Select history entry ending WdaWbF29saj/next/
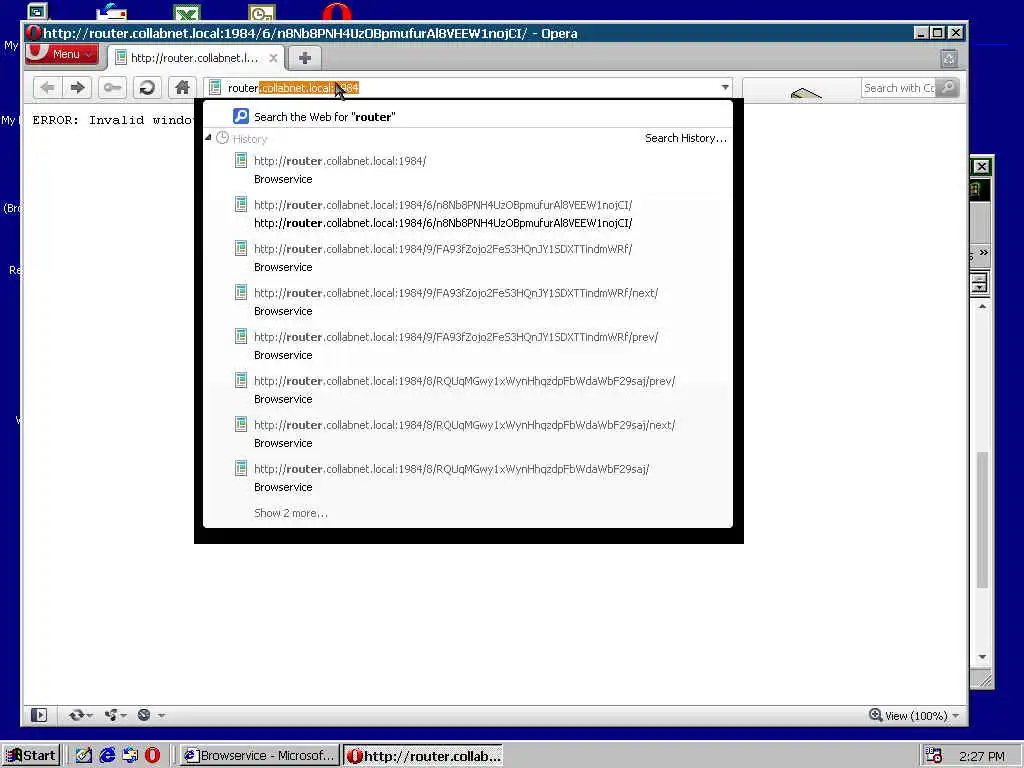This screenshot has width=1024, height=768. (468, 434)
